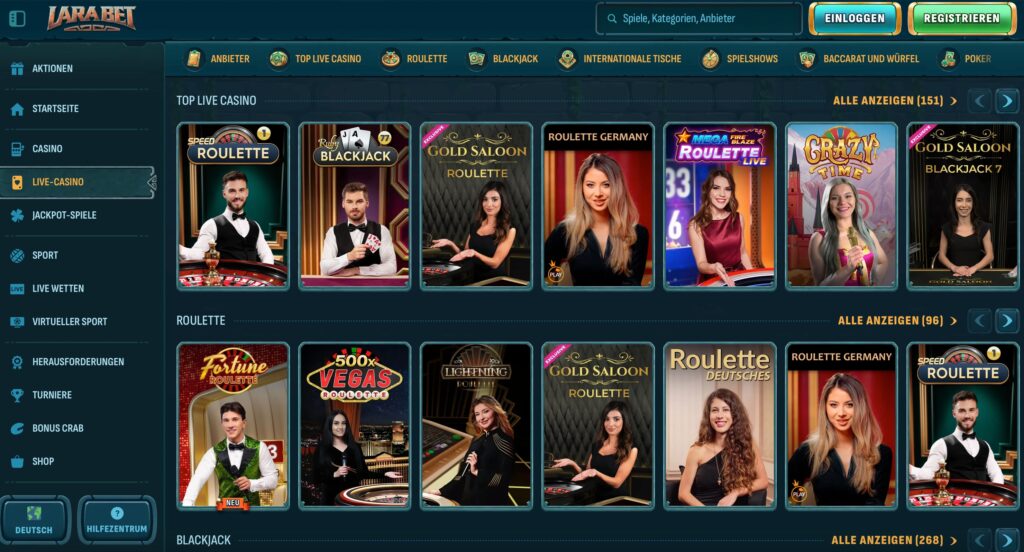Image resolution: width=1024 pixels, height=552 pixels.
Task: Go to Startseite using the home icon
Action: [17, 109]
